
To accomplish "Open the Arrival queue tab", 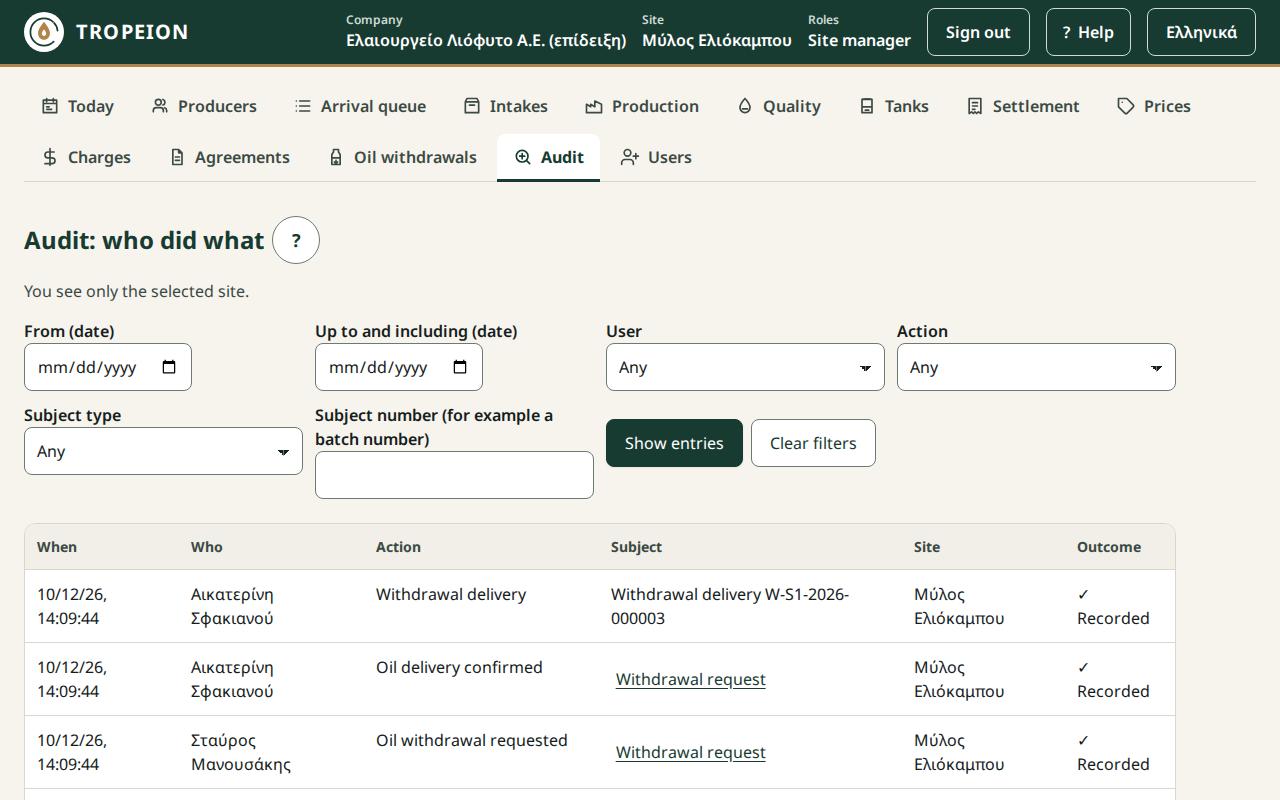I will pyautogui.click(x=360, y=106).
